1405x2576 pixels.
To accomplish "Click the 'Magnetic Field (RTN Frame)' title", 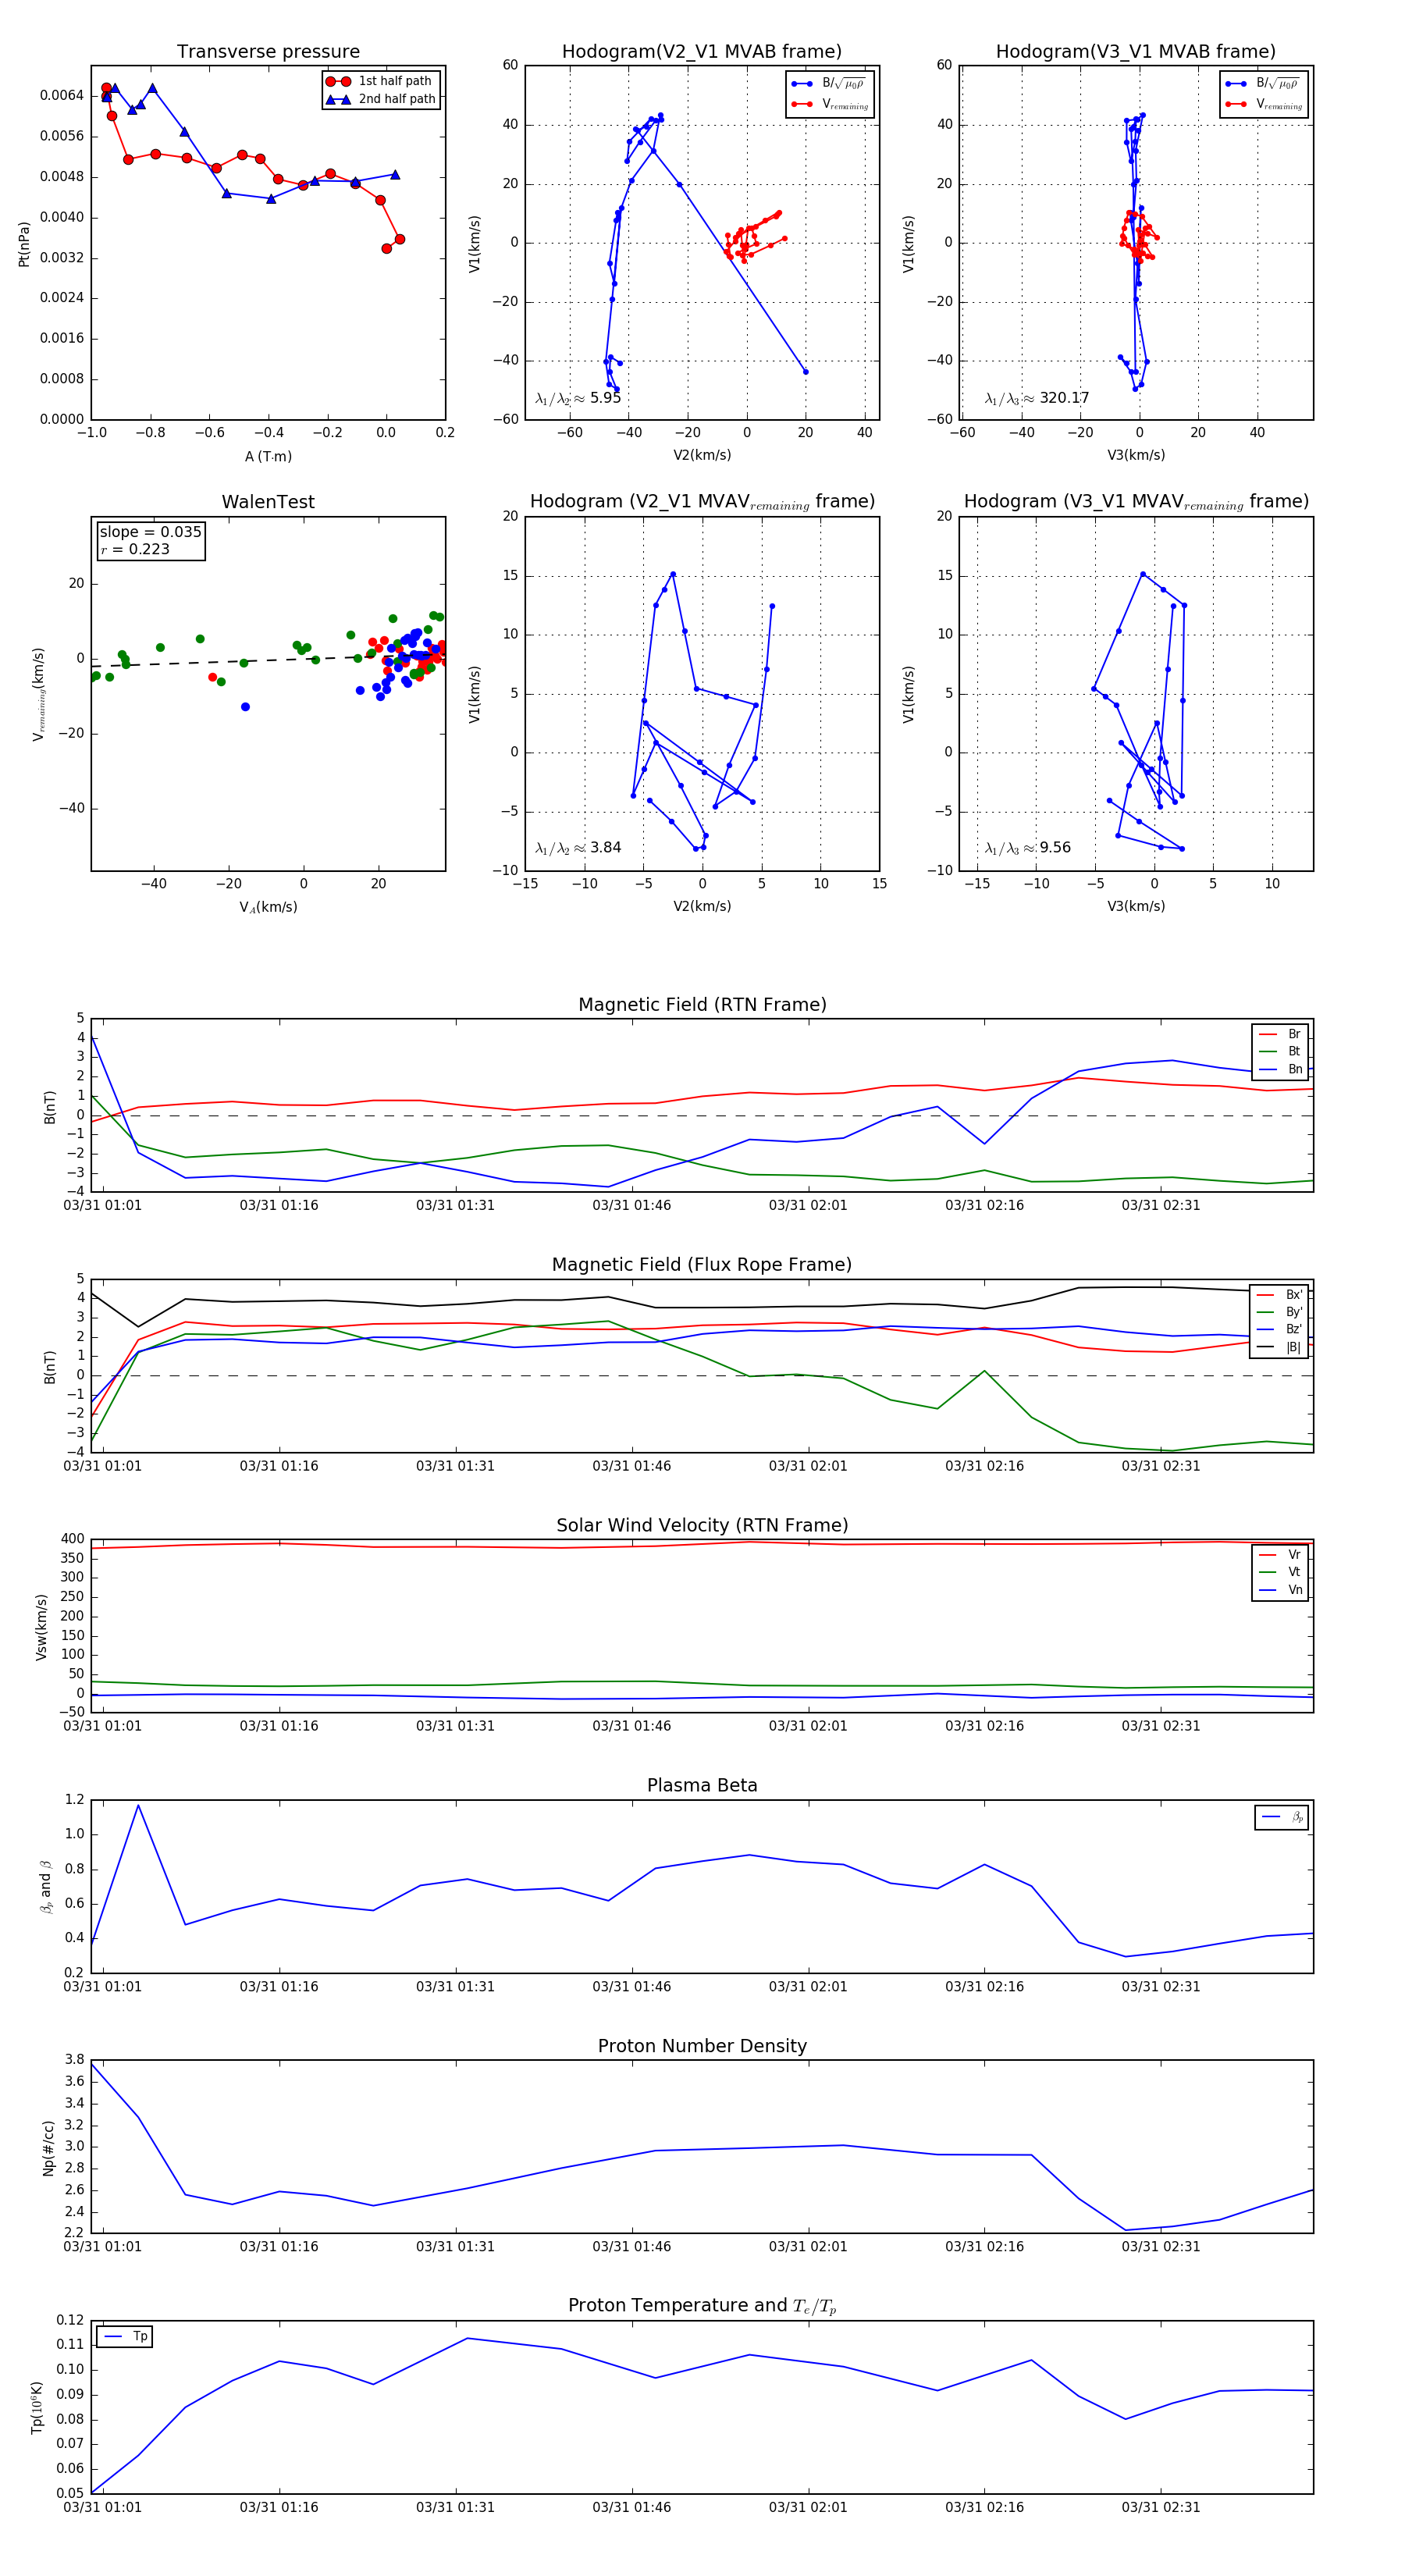I will tap(702, 1005).
